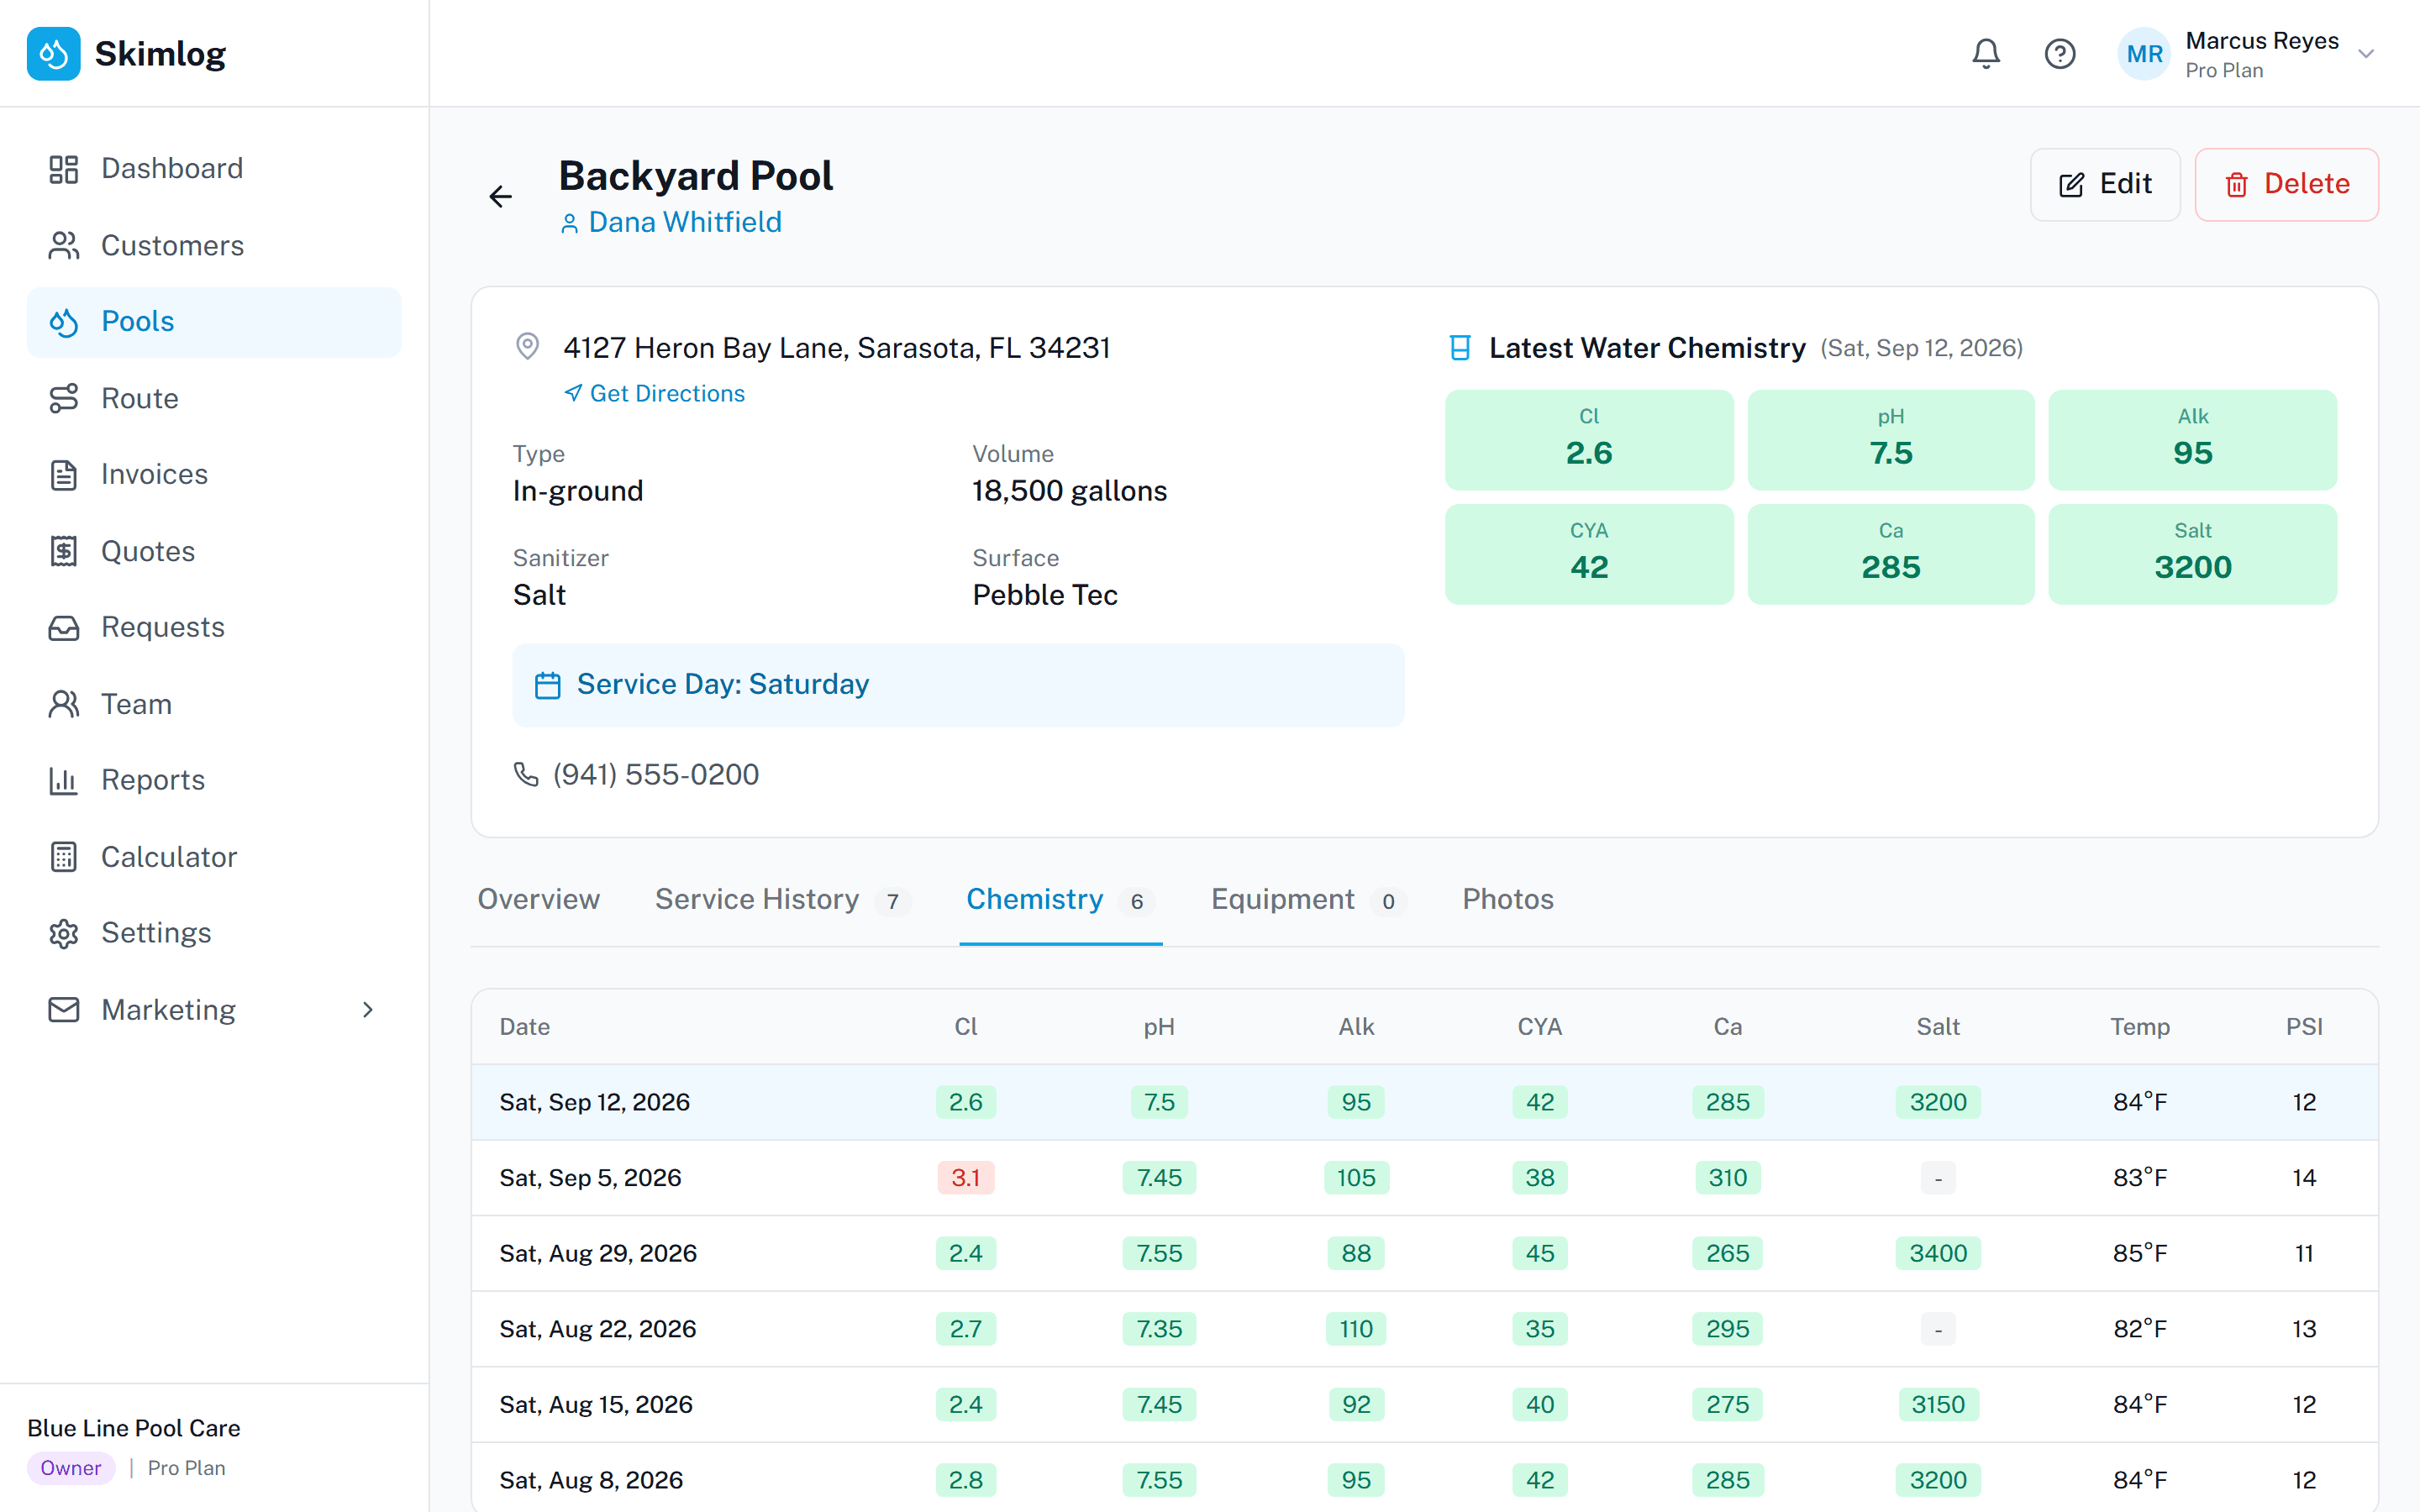Click the Quotes receipt icon
This screenshot has height=1512, width=2420.
point(64,551)
